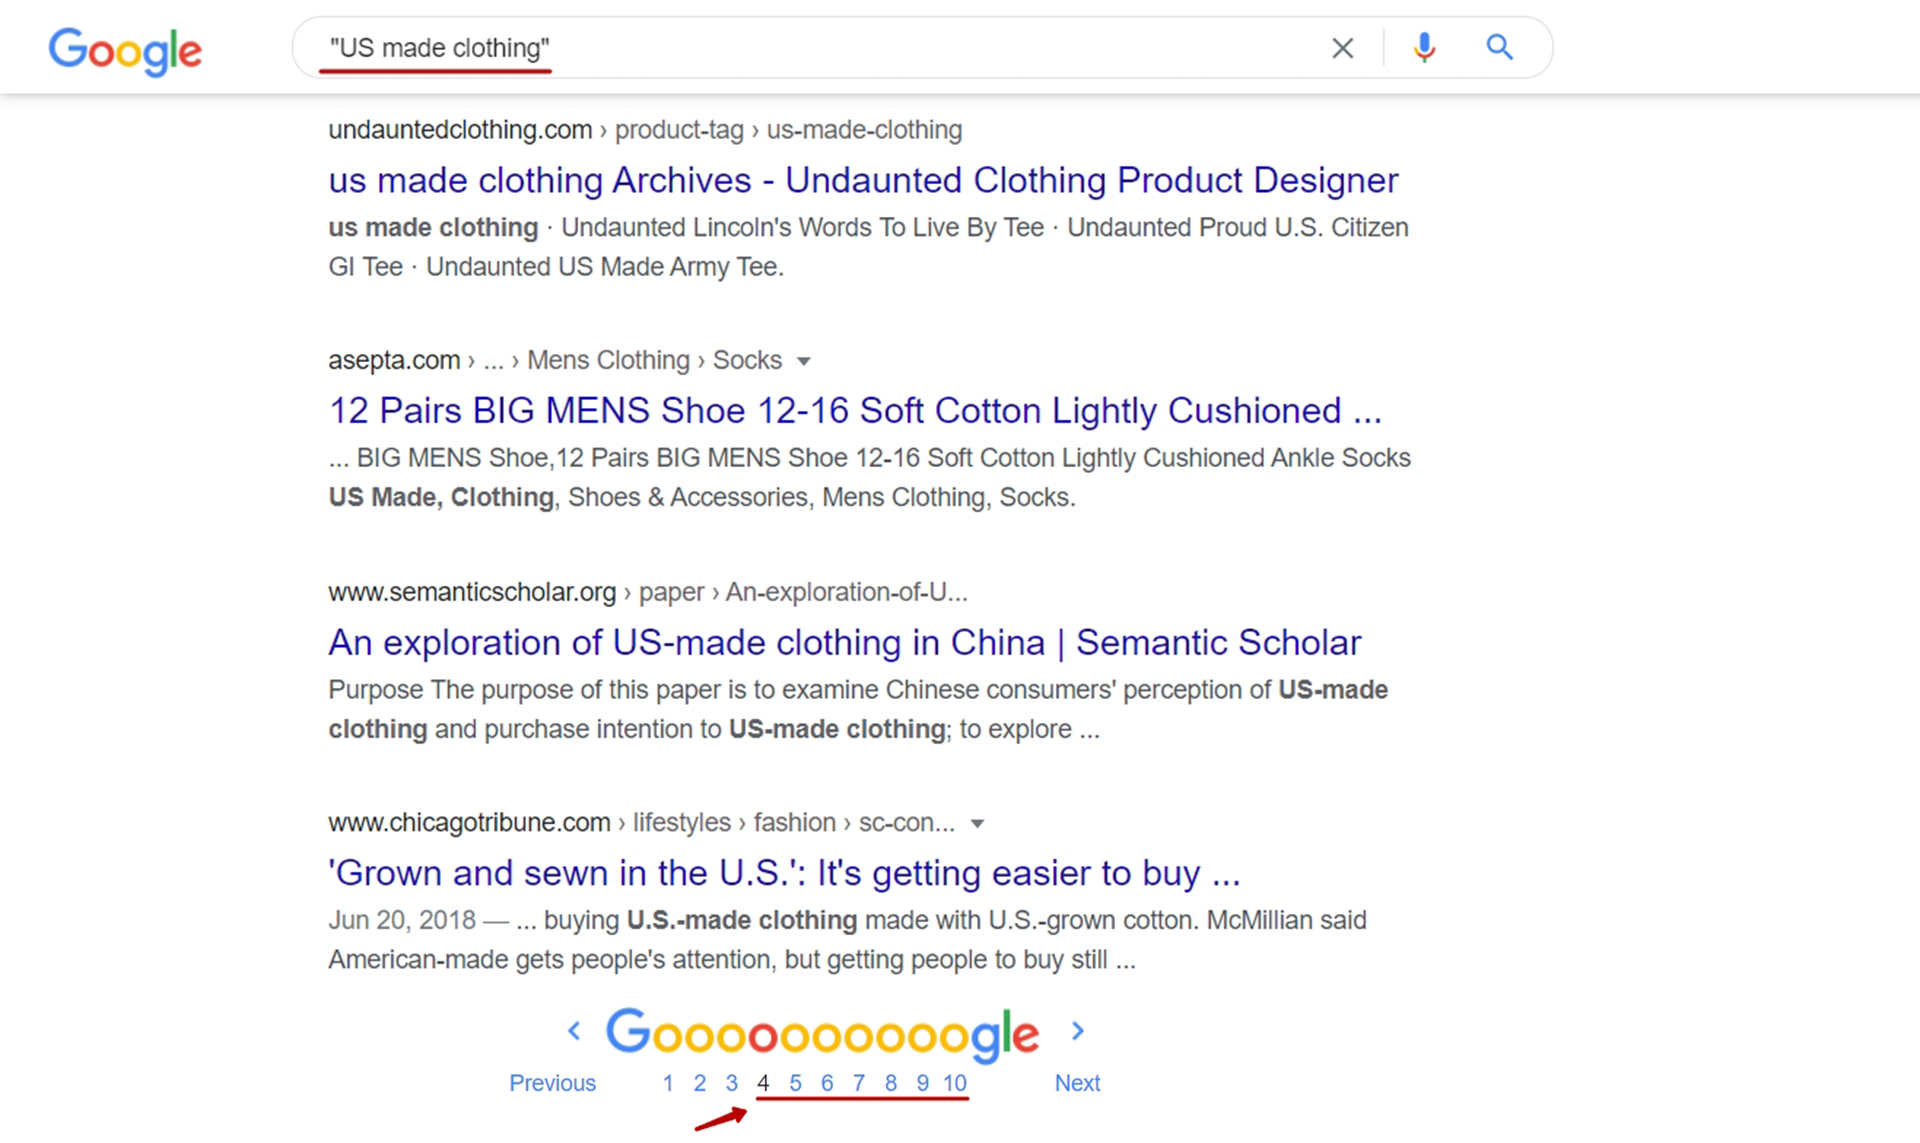
Task: Click the Next link
Action: click(x=1077, y=1082)
